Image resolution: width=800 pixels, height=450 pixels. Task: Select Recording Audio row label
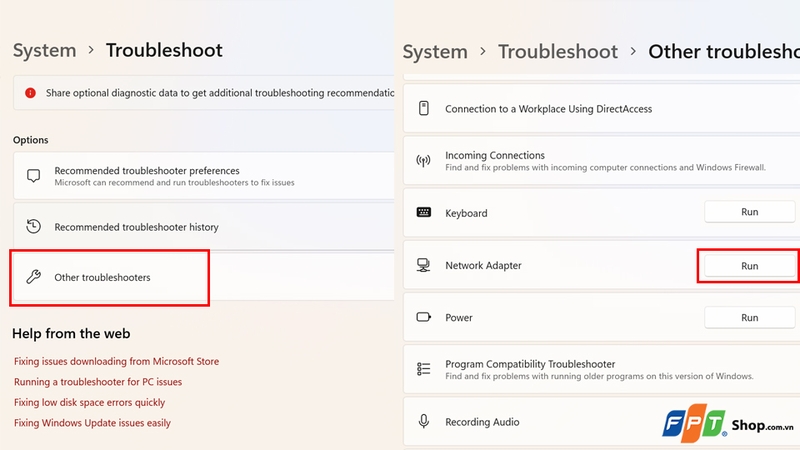(482, 422)
